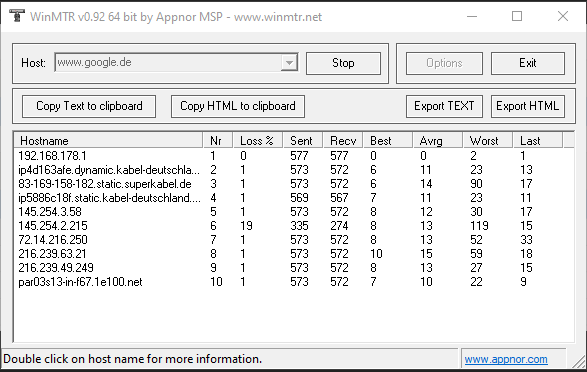
Task: Select the 72.14.216.250 host row
Action: click(x=294, y=240)
